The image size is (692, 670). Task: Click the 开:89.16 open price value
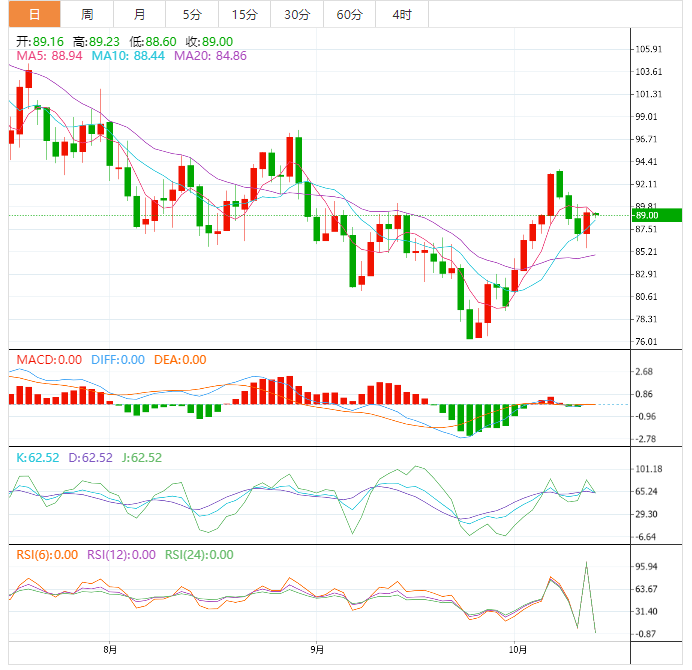(40, 42)
